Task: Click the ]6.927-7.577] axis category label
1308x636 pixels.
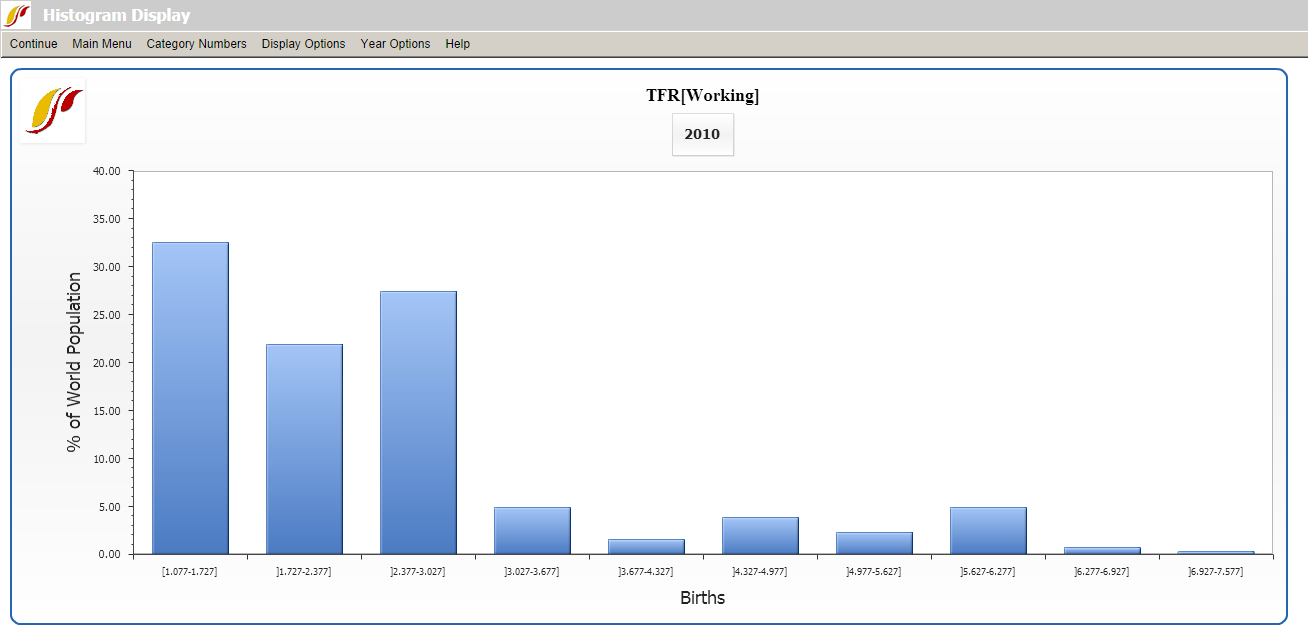Action: [1215, 571]
